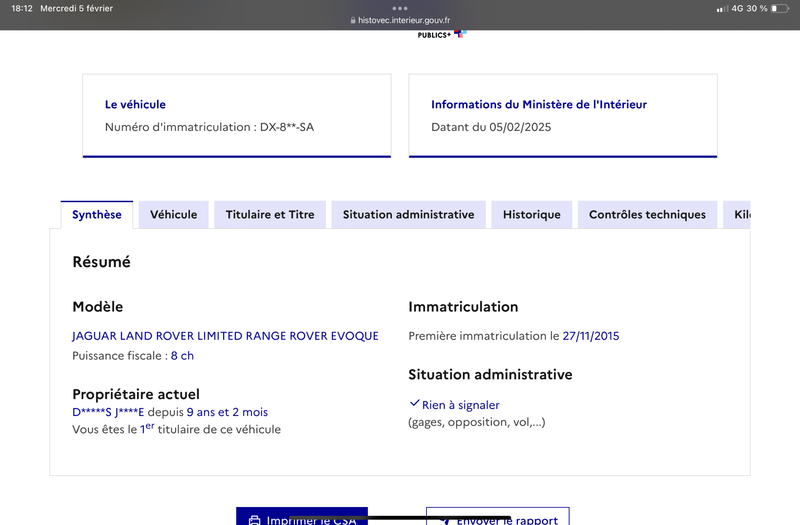Click the Envoyer le rapport button
Viewport: 800px width, 525px height.
coord(497,516)
